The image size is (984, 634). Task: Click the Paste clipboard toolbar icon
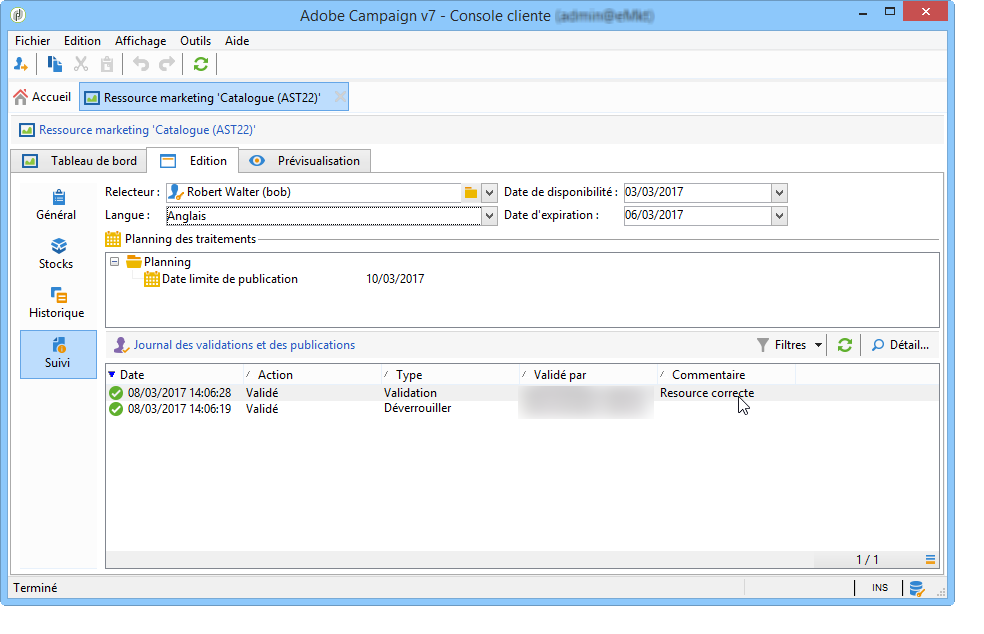click(107, 64)
